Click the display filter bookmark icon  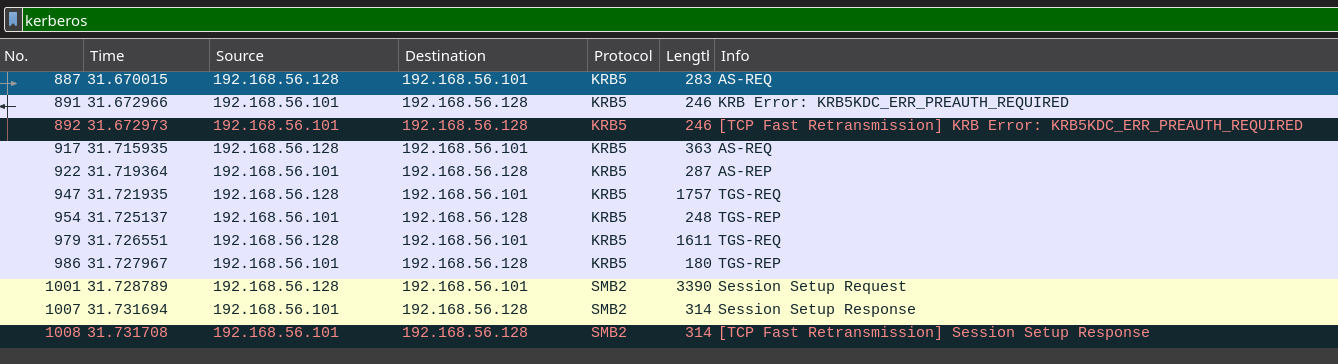tap(13, 20)
